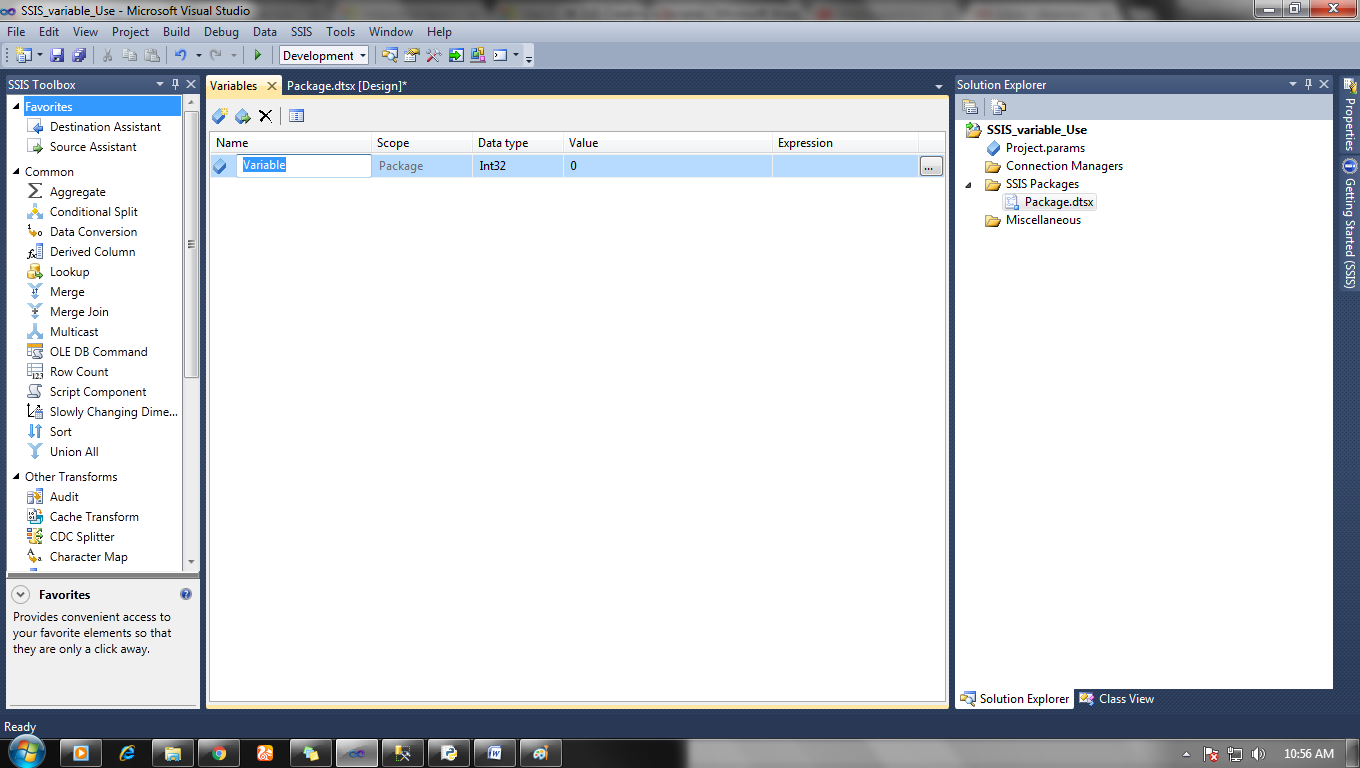Open the Debug menu
The height and width of the screenshot is (768, 1360).
pyautogui.click(x=222, y=32)
